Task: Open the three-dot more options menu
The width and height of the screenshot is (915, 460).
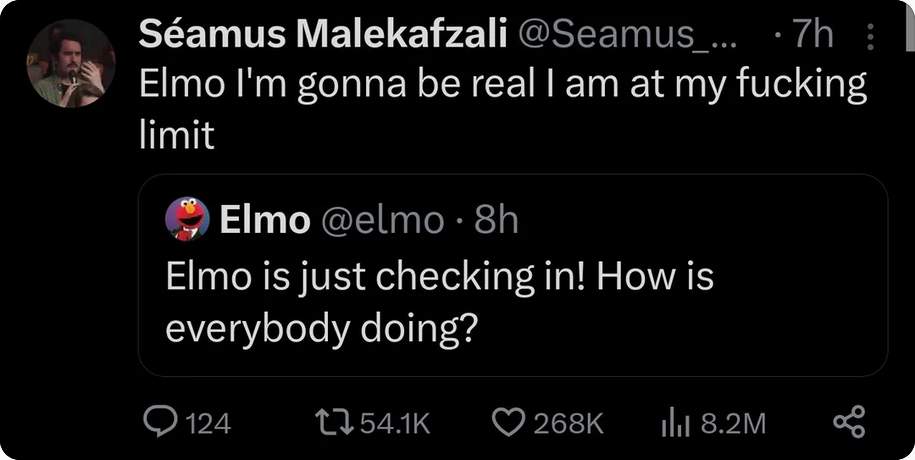Action: tap(868, 38)
